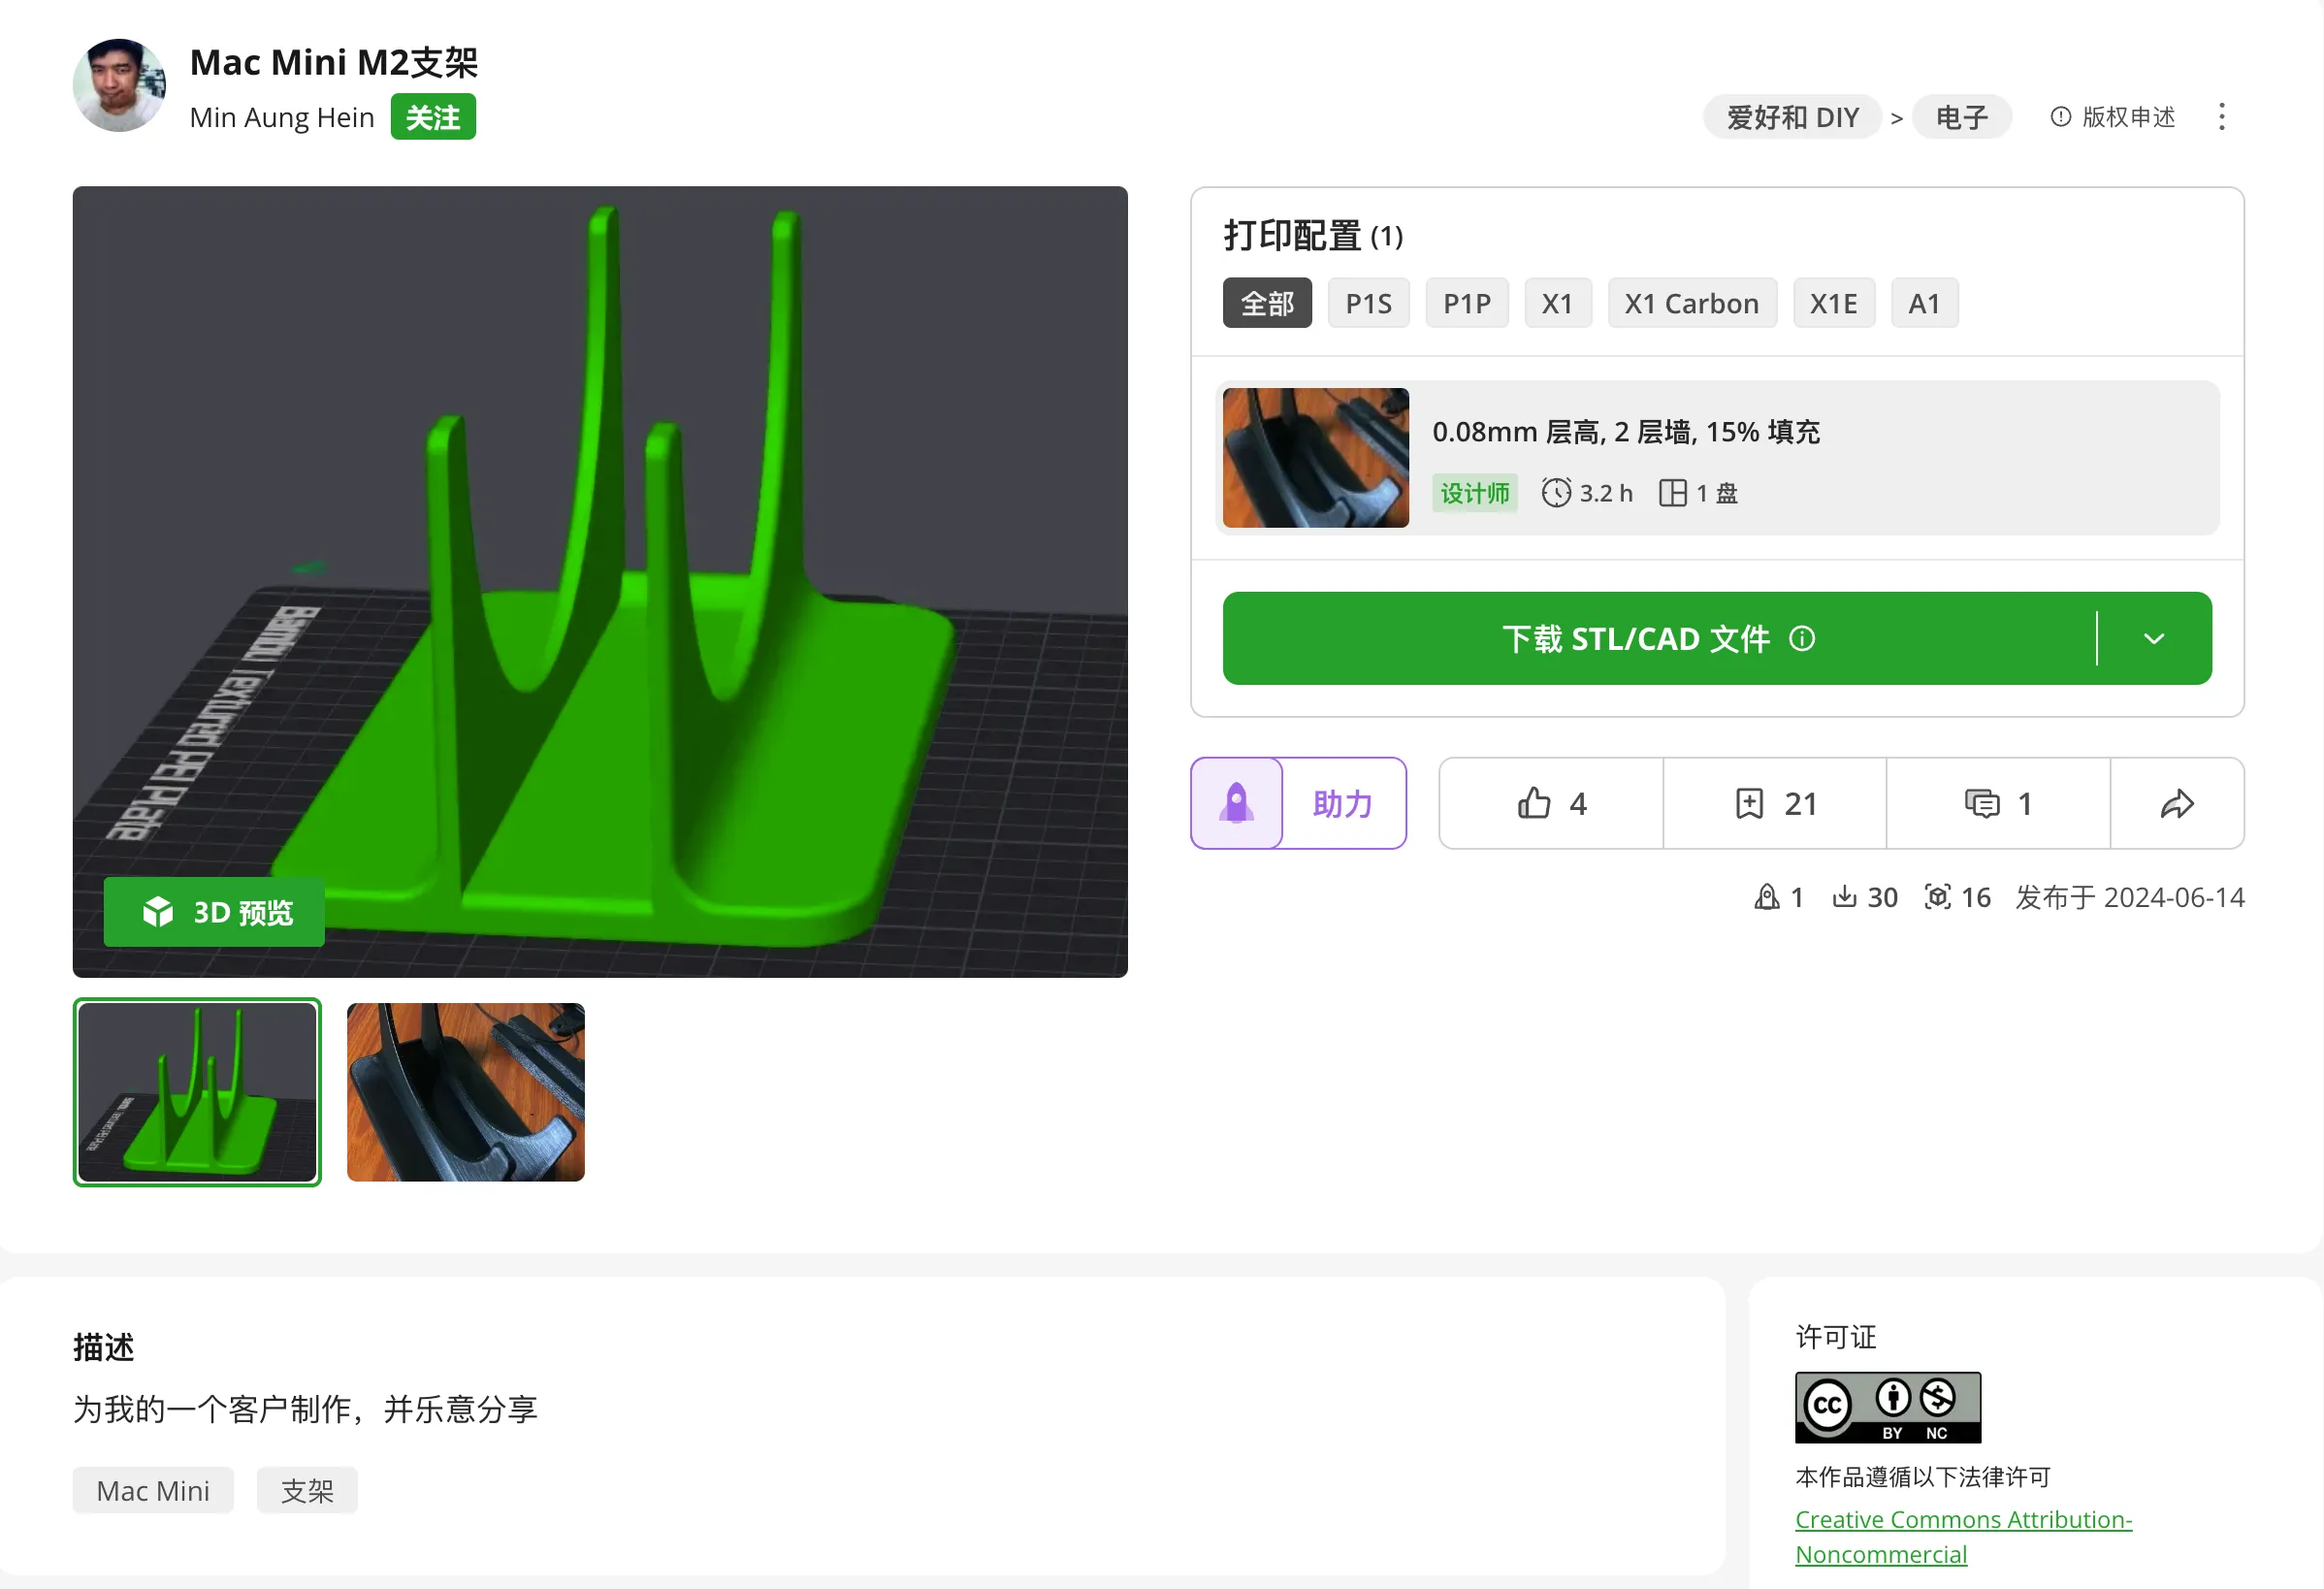
Task: Click the thumbs-up like icon
Action: [1534, 803]
